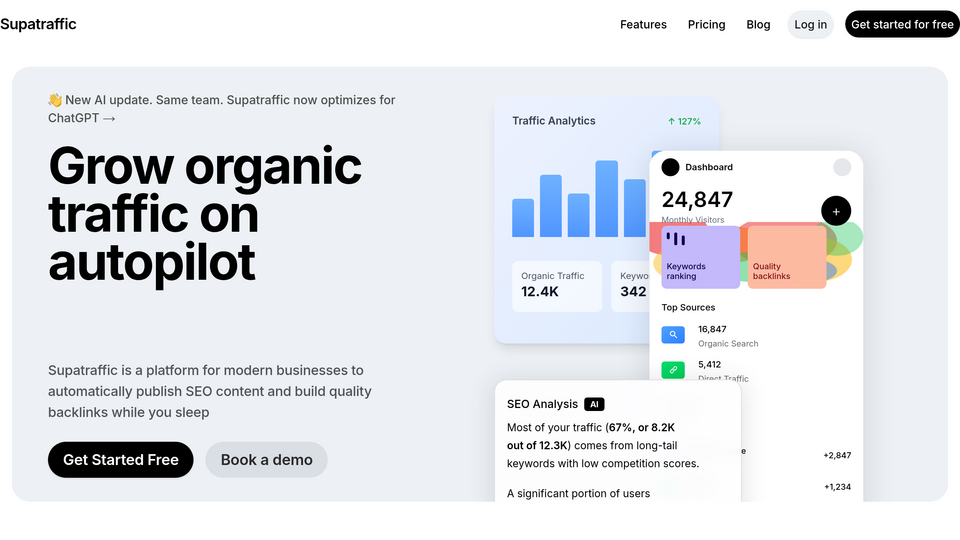Click the Get Started Free hero button
Image resolution: width=960 pixels, height=540 pixels.
click(121, 460)
